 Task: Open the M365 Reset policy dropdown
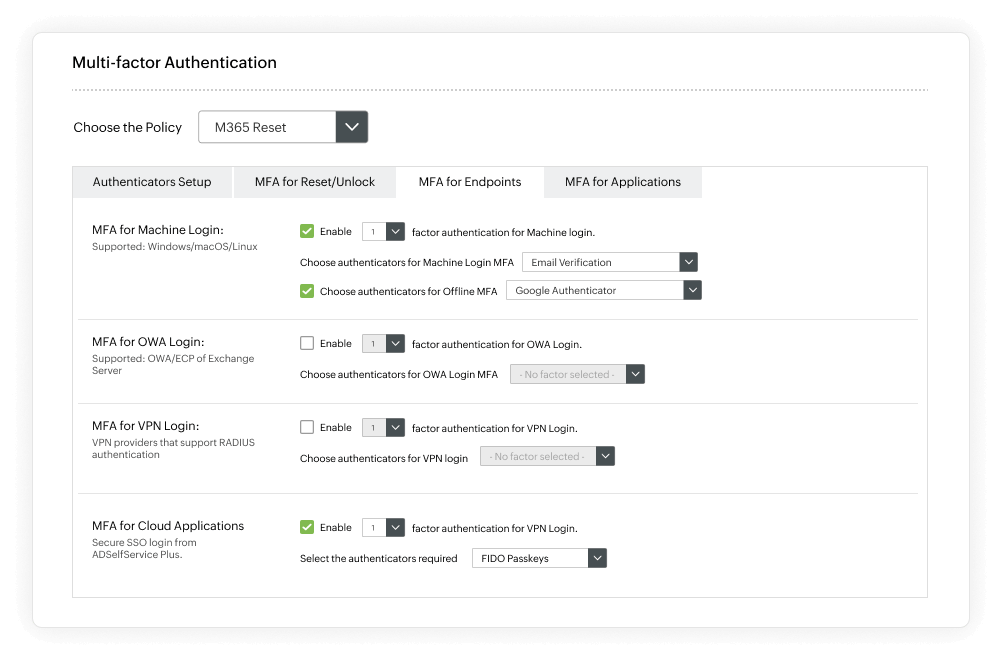click(x=350, y=126)
